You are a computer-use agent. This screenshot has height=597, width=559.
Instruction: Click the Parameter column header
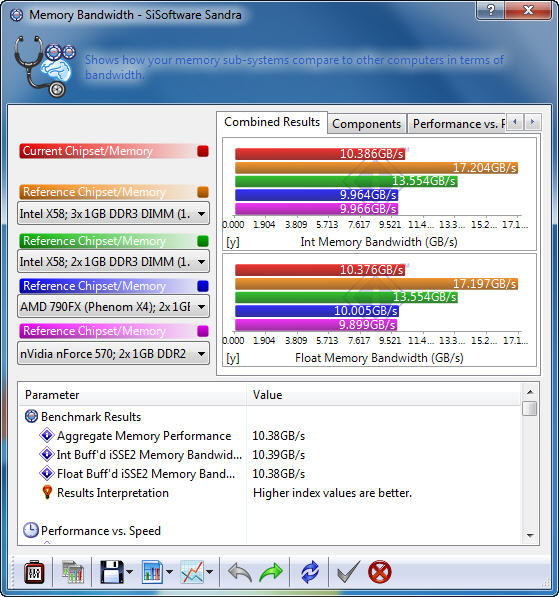coord(132,395)
